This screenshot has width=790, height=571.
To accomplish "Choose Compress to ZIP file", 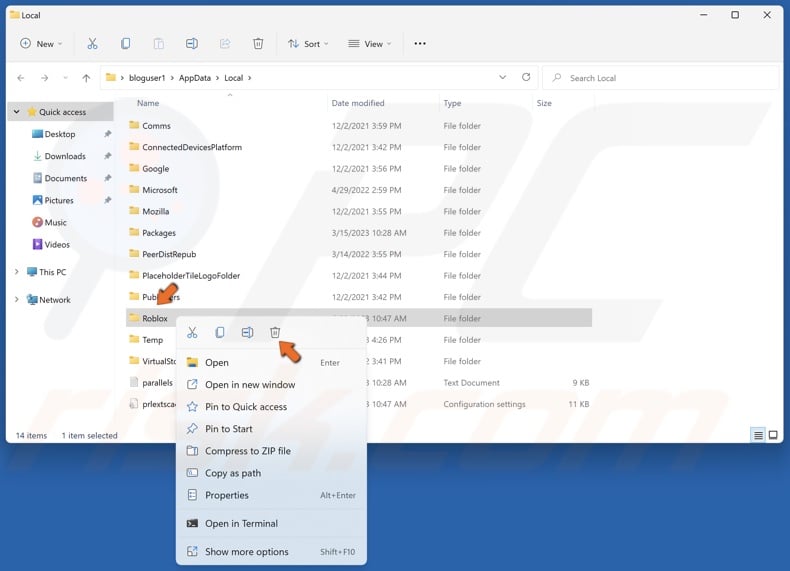I will pyautogui.click(x=271, y=451).
